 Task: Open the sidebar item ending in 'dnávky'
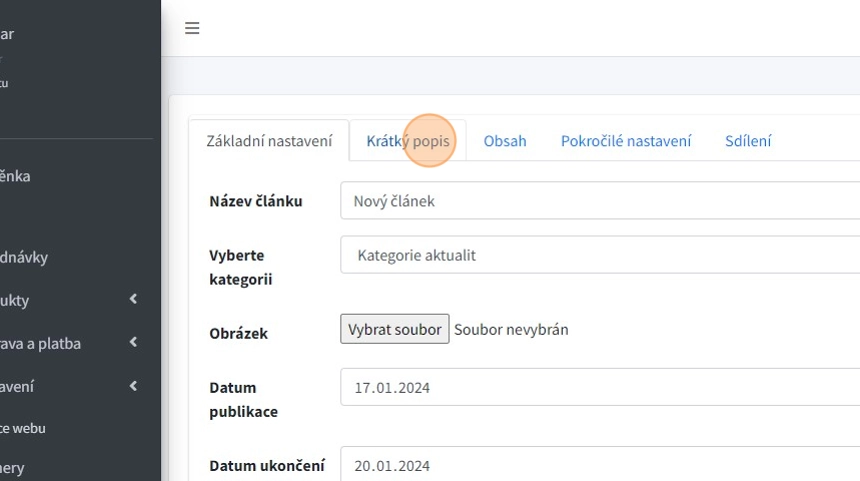[24, 257]
